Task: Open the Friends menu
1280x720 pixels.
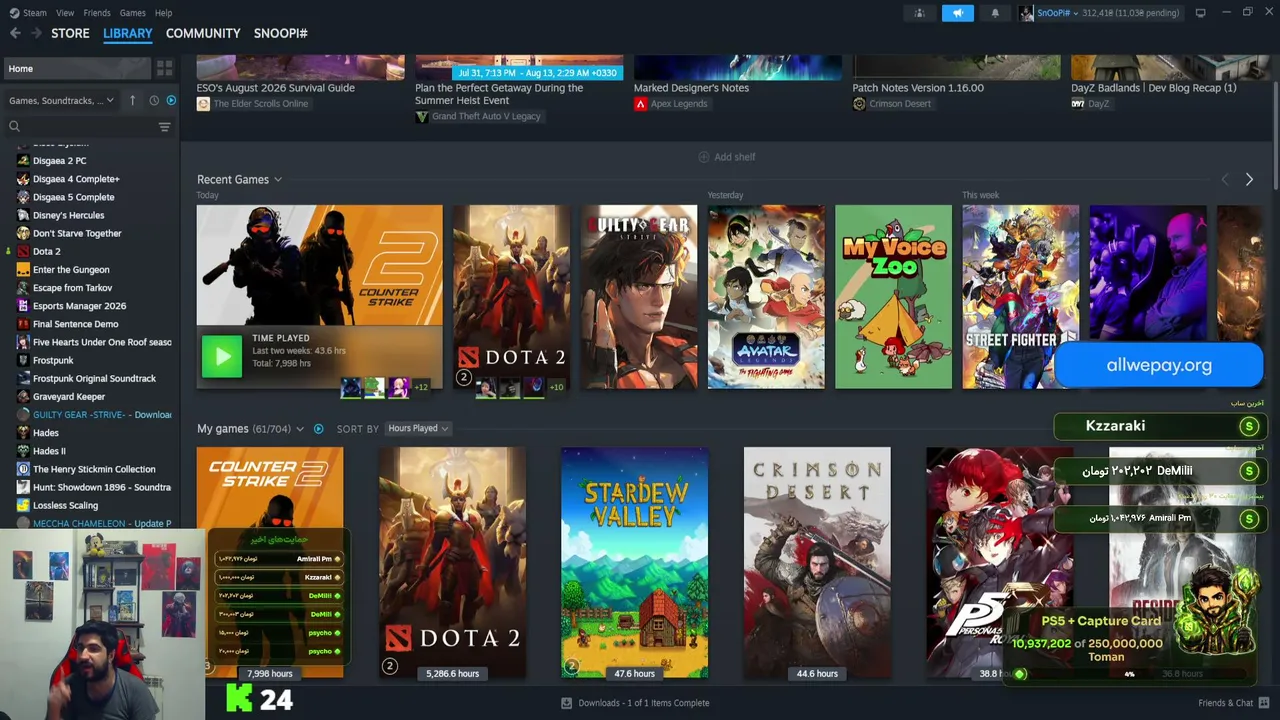Action: click(97, 13)
